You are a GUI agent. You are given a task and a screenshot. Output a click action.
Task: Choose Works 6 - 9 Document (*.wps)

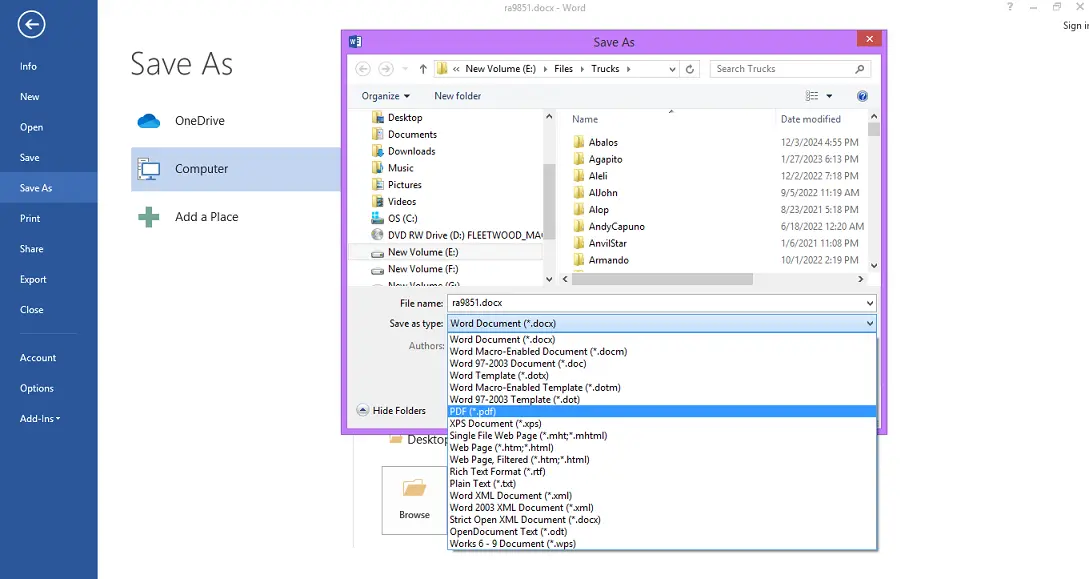click(661, 544)
